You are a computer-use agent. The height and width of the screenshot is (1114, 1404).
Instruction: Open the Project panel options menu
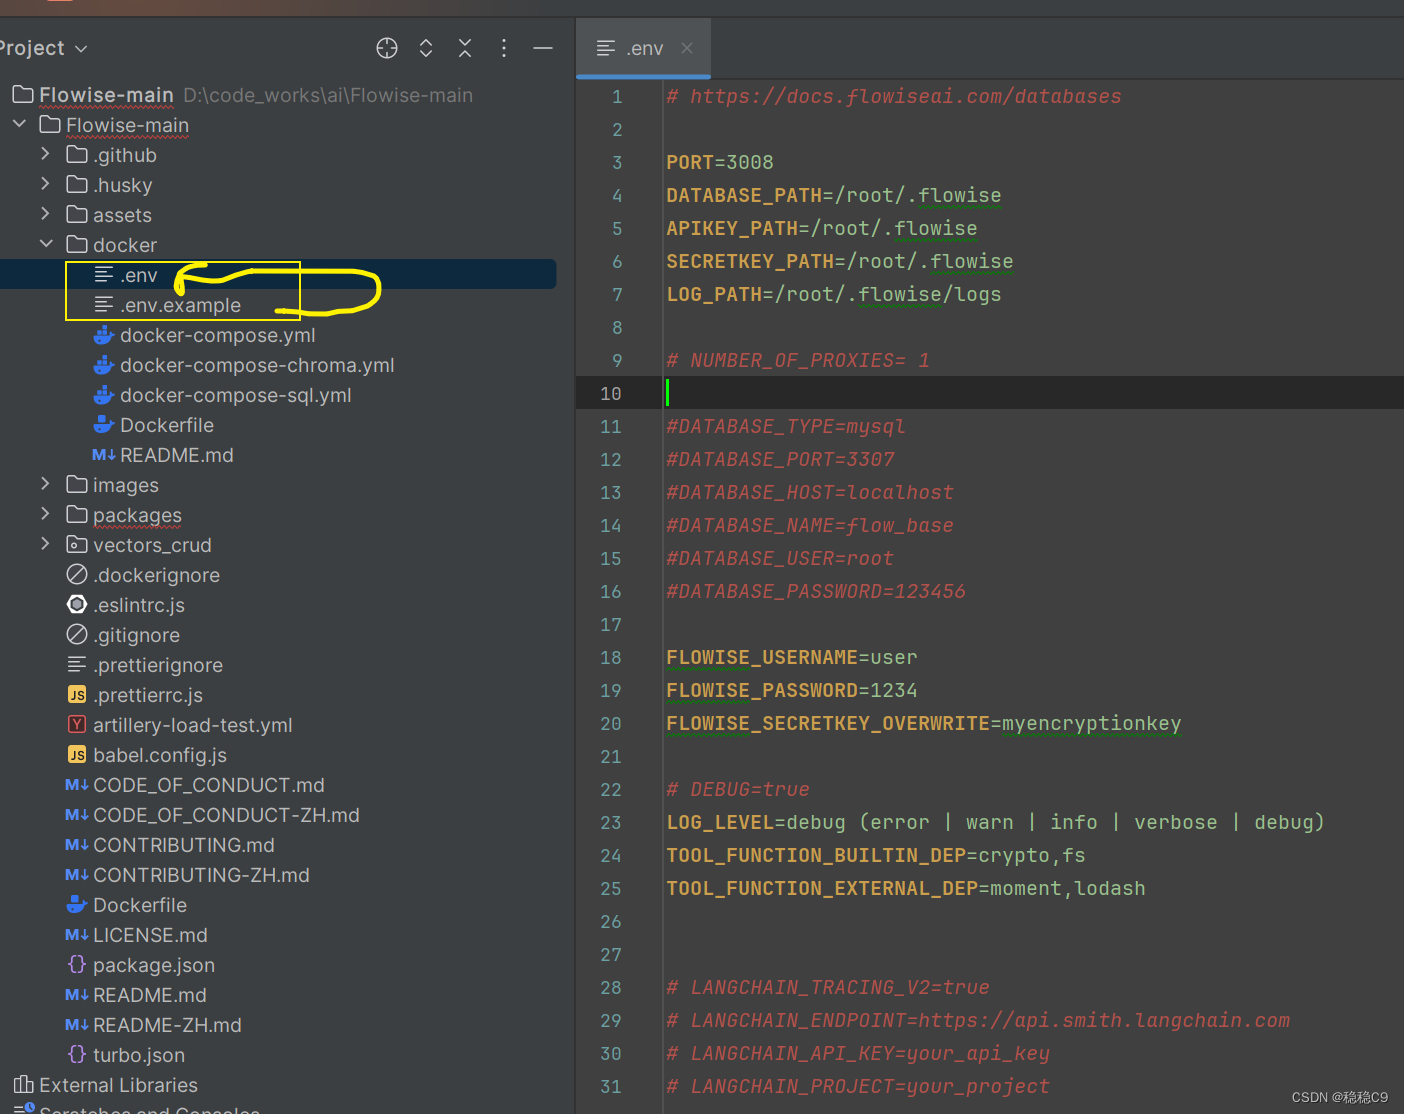[504, 48]
